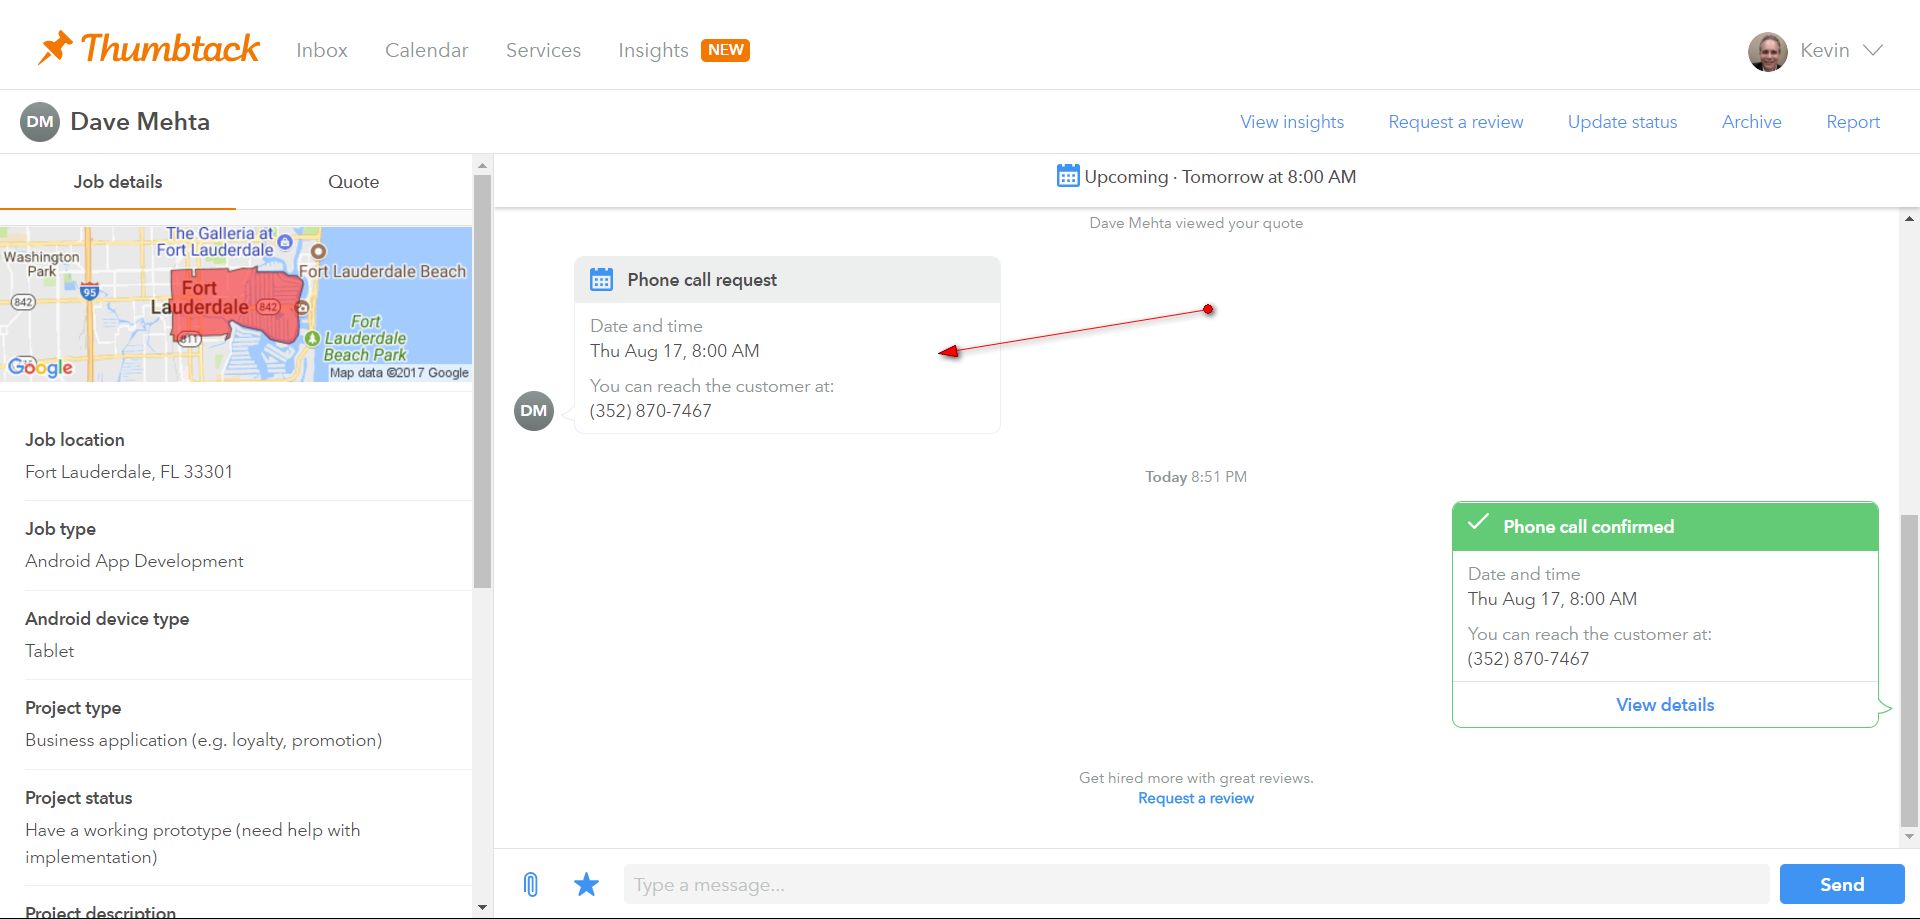This screenshot has height=919, width=1920.
Task: Click the Have a working prototype status text
Action: [x=193, y=843]
